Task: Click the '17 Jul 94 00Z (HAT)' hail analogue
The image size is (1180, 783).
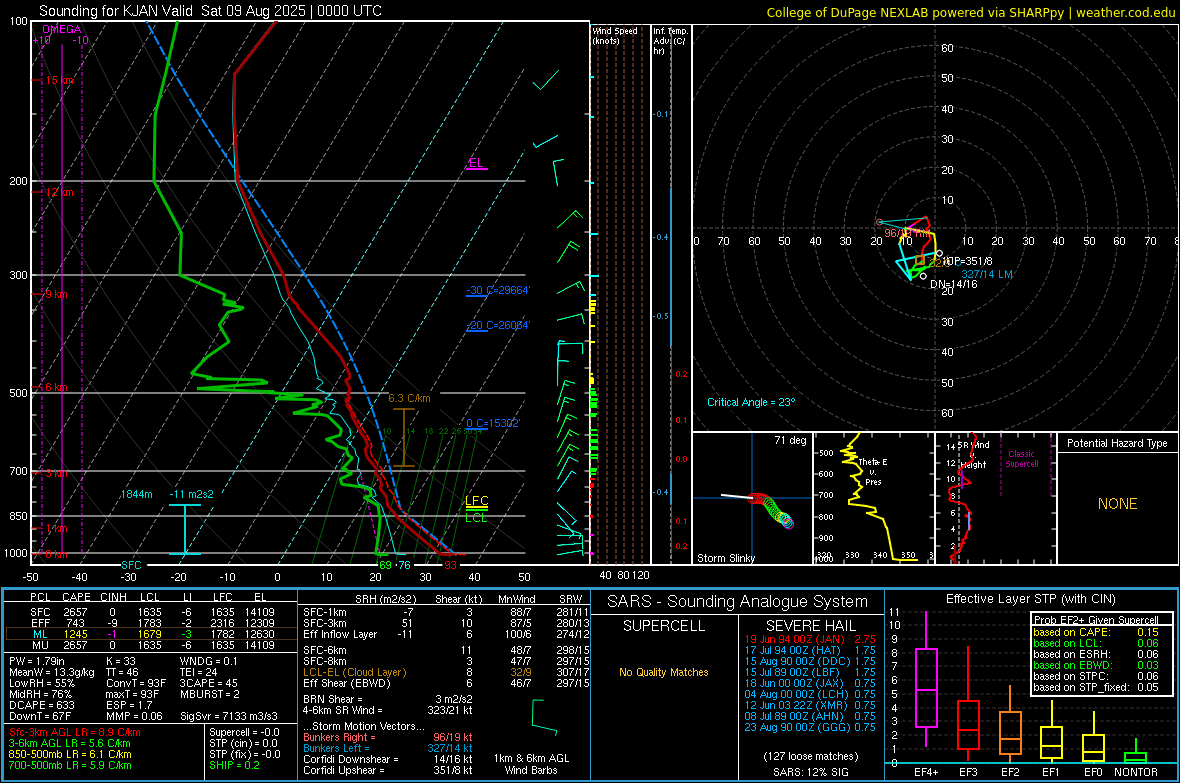Action: click(x=792, y=650)
